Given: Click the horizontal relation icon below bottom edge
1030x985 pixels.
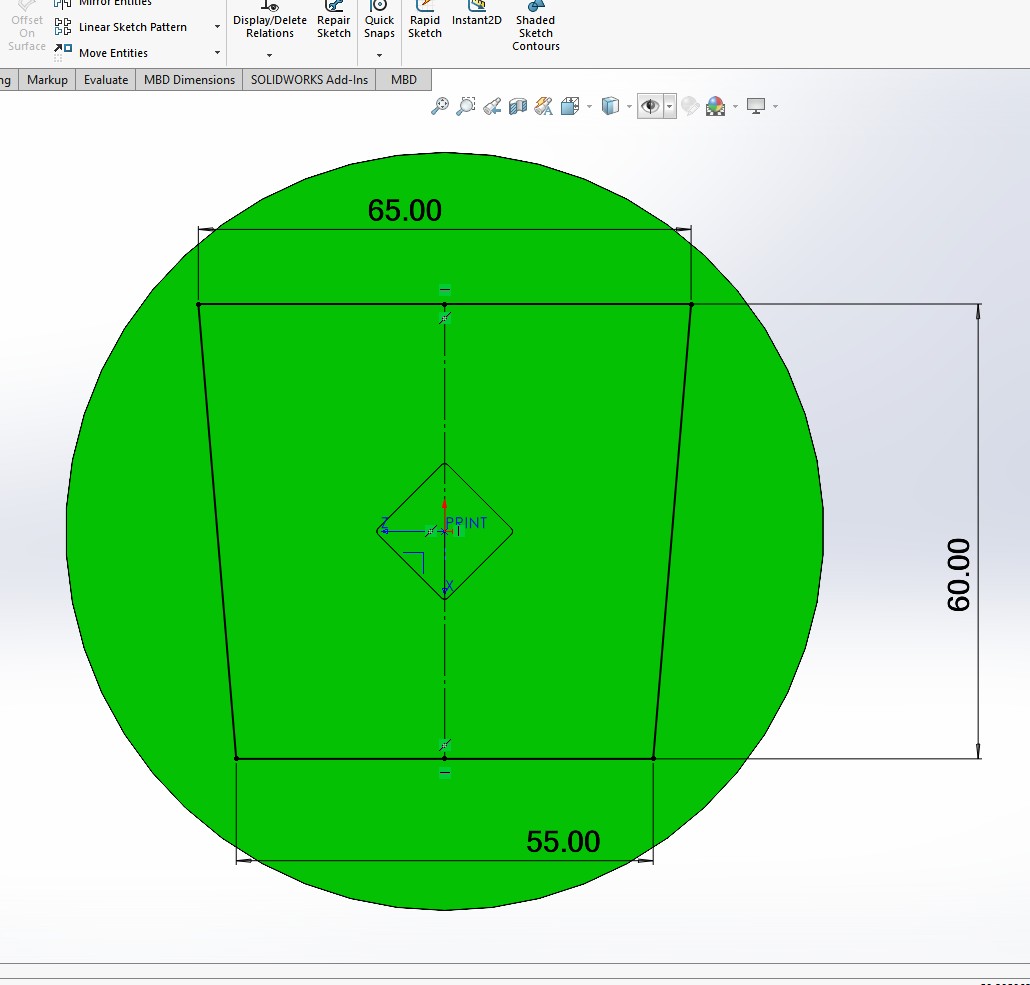Looking at the screenshot, I should (x=445, y=773).
